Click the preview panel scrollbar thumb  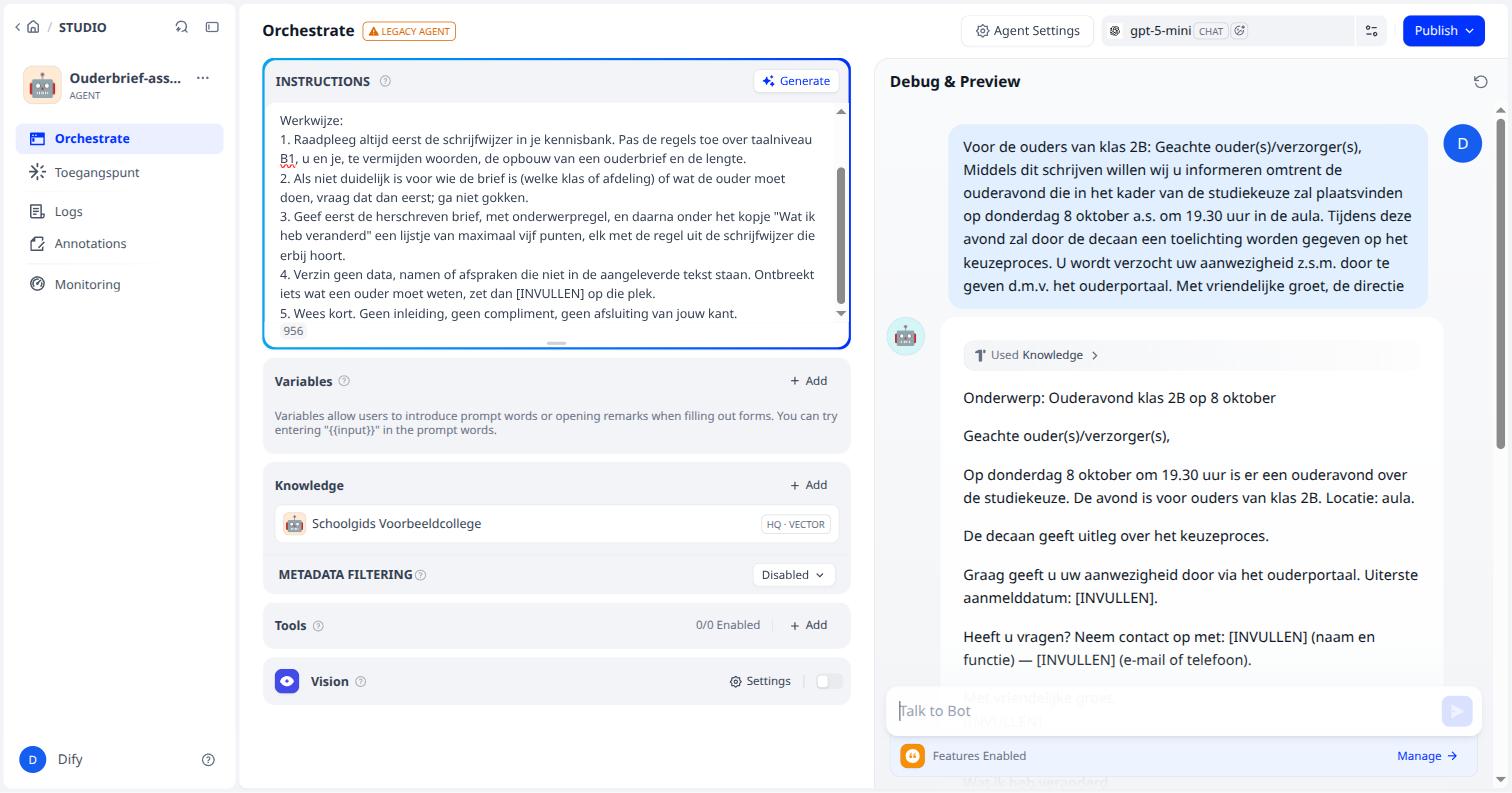1500,283
